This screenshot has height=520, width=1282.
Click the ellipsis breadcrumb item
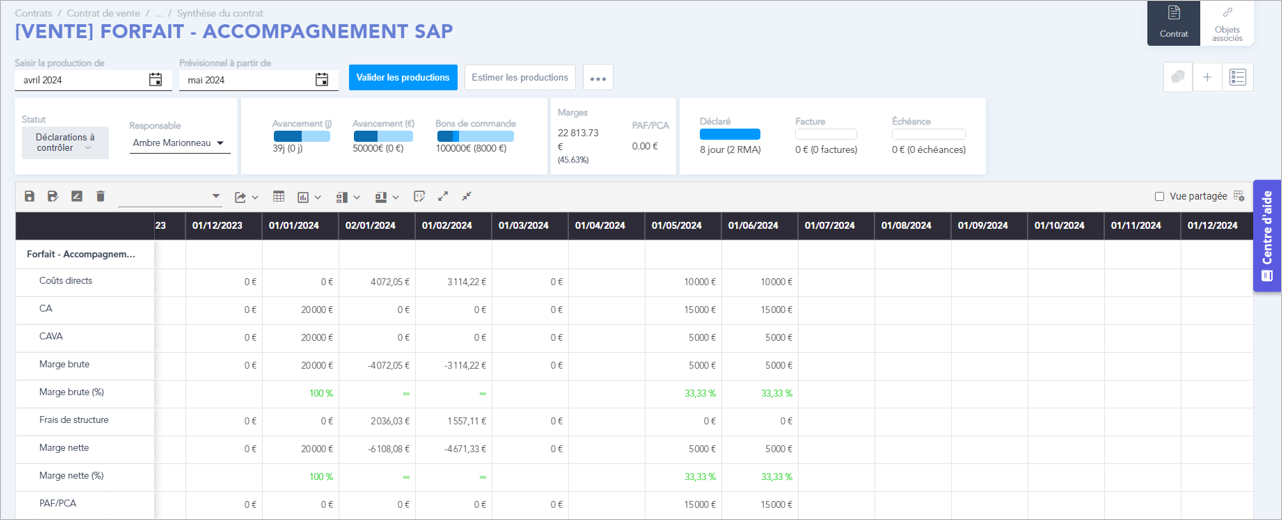click(x=158, y=14)
